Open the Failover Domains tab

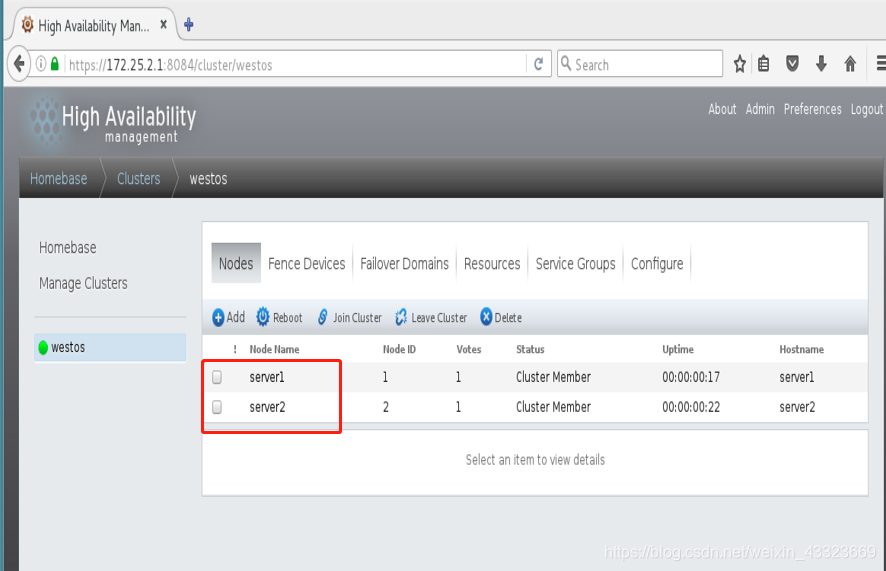(404, 264)
